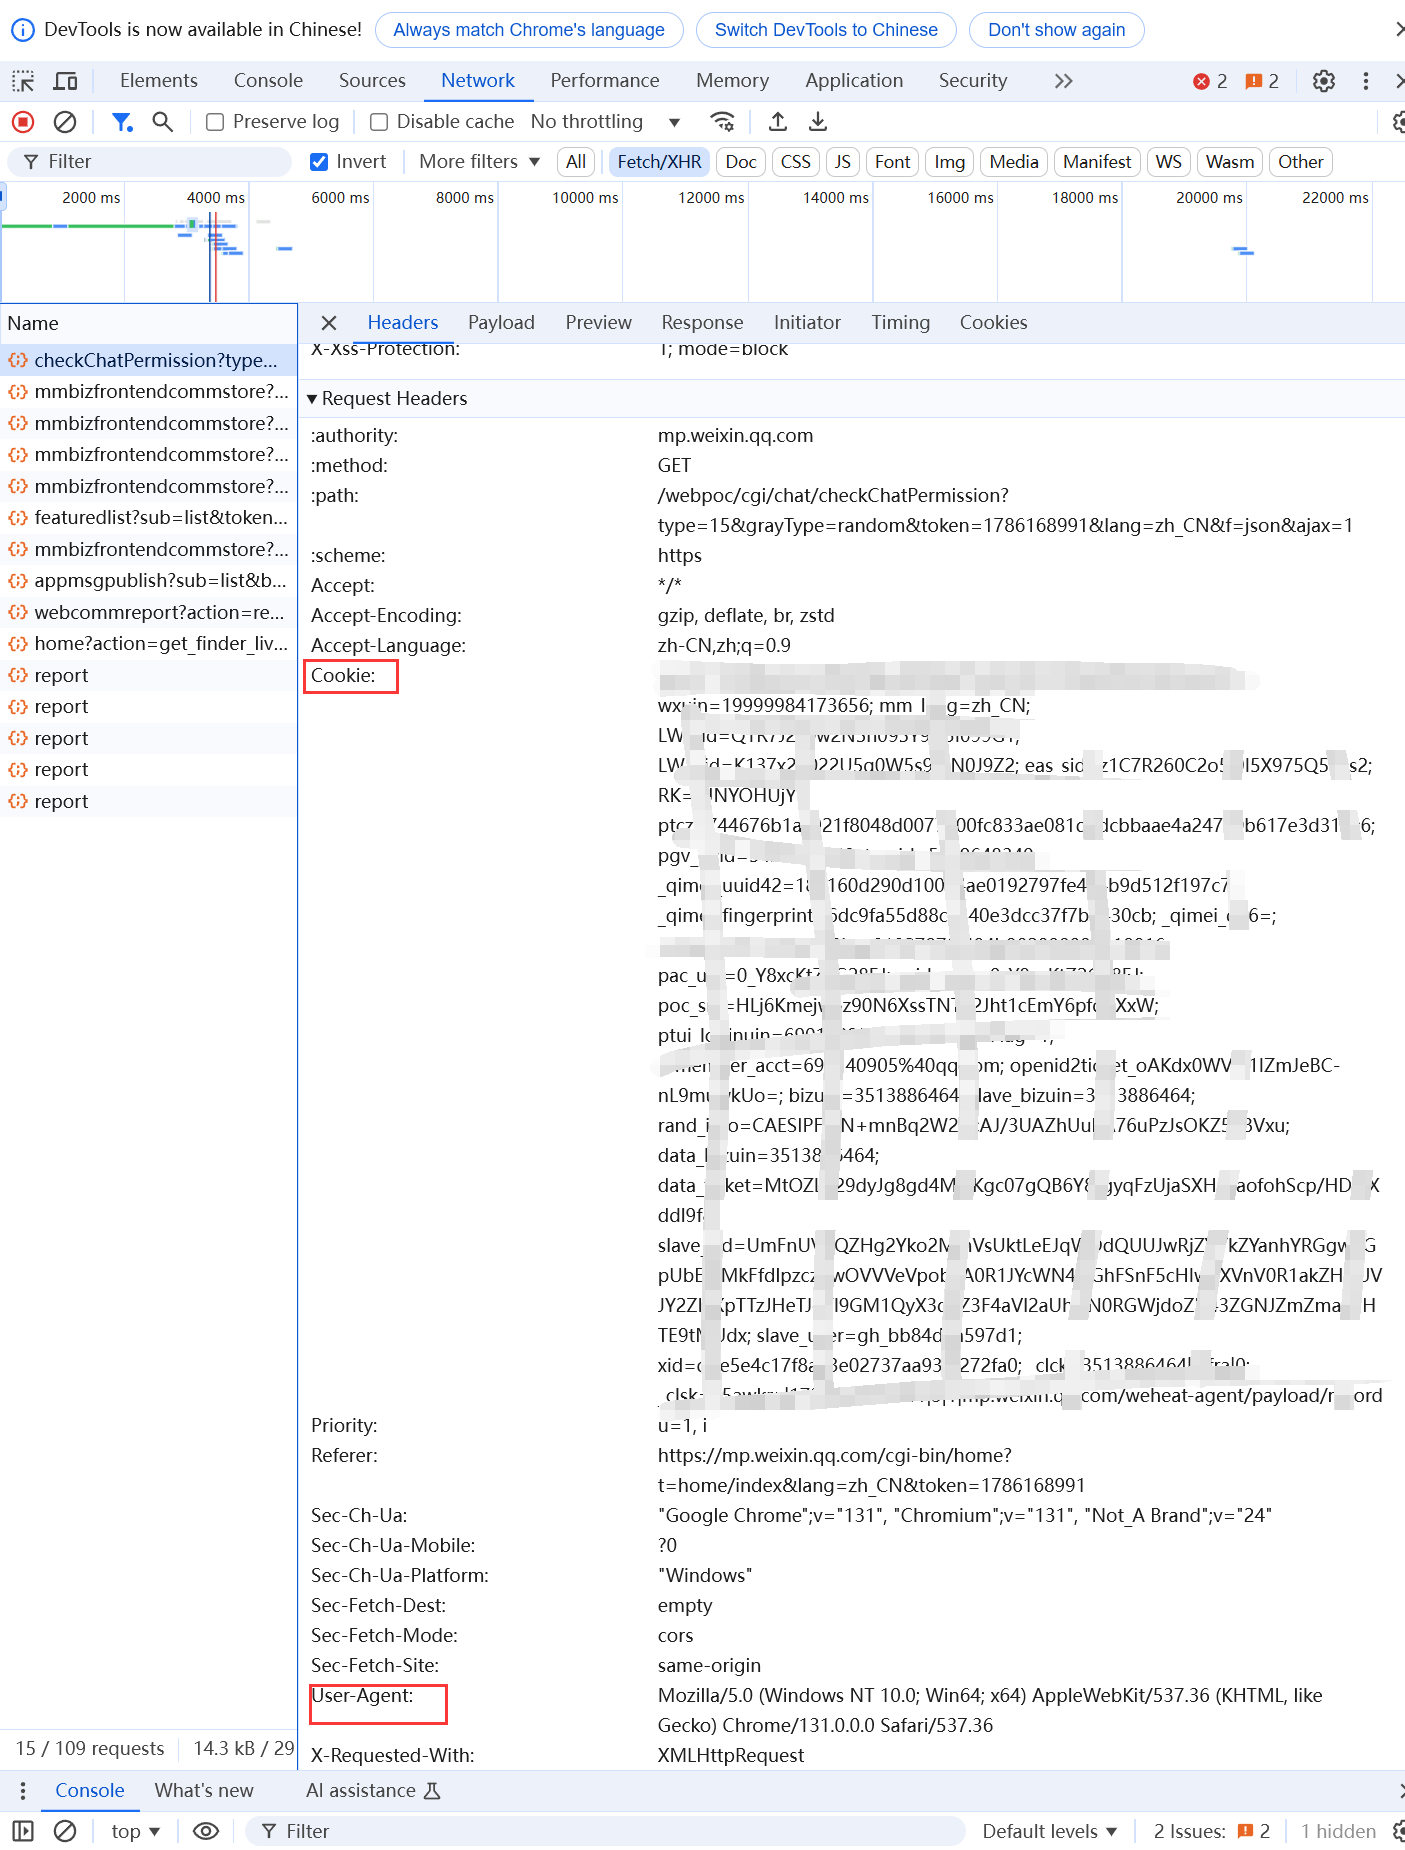Select JS filter type
Screen dimensions: 1405x1850
pyautogui.click(x=843, y=162)
